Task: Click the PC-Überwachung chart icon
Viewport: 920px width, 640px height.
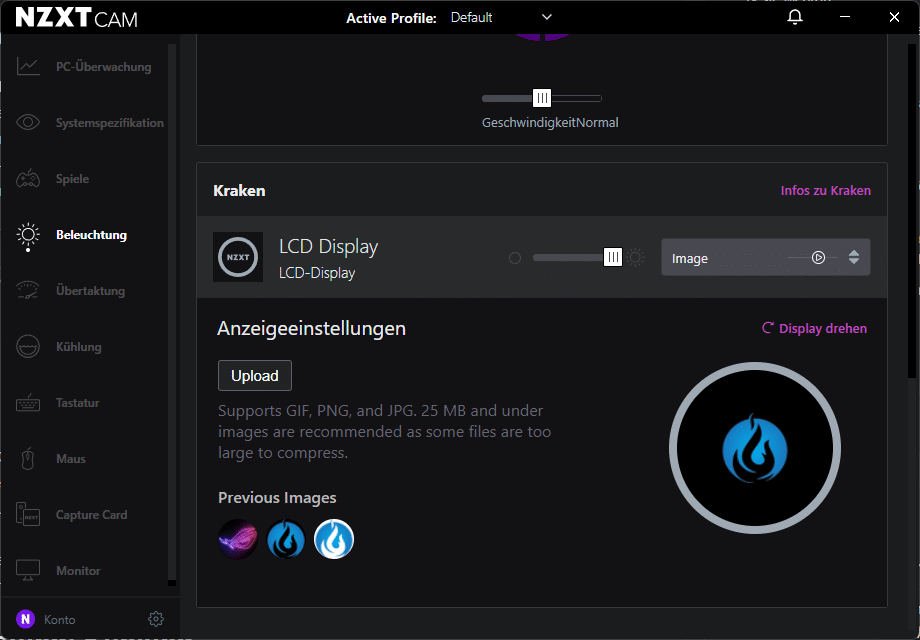Action: tap(28, 67)
